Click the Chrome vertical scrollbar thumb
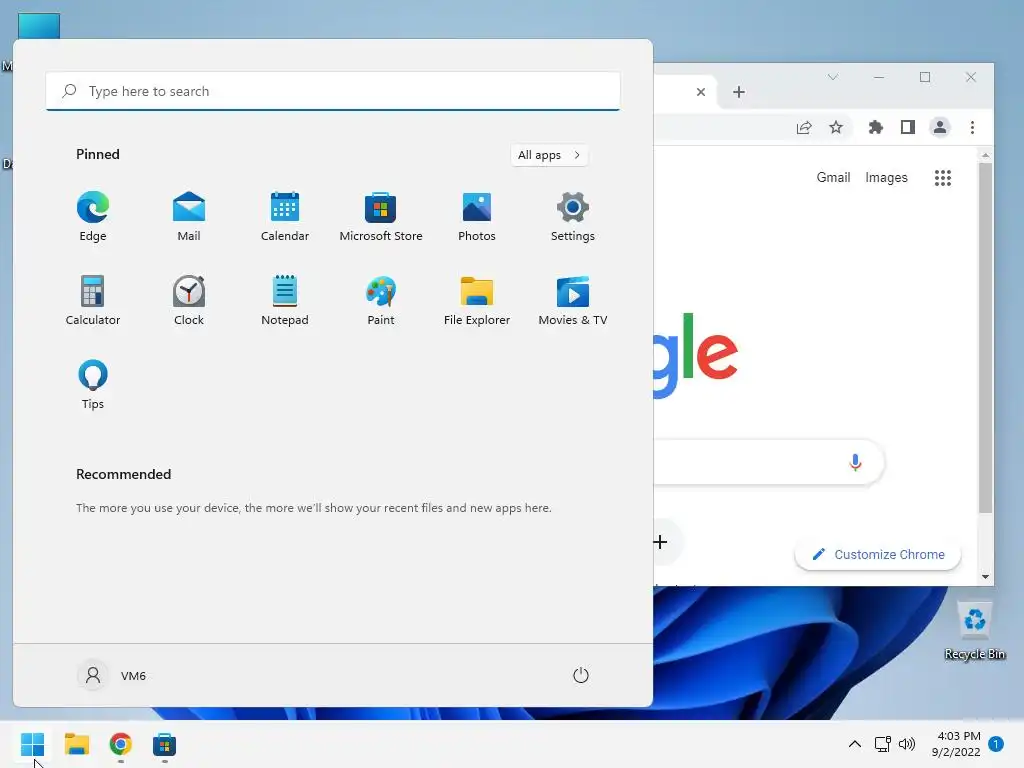 (985, 338)
